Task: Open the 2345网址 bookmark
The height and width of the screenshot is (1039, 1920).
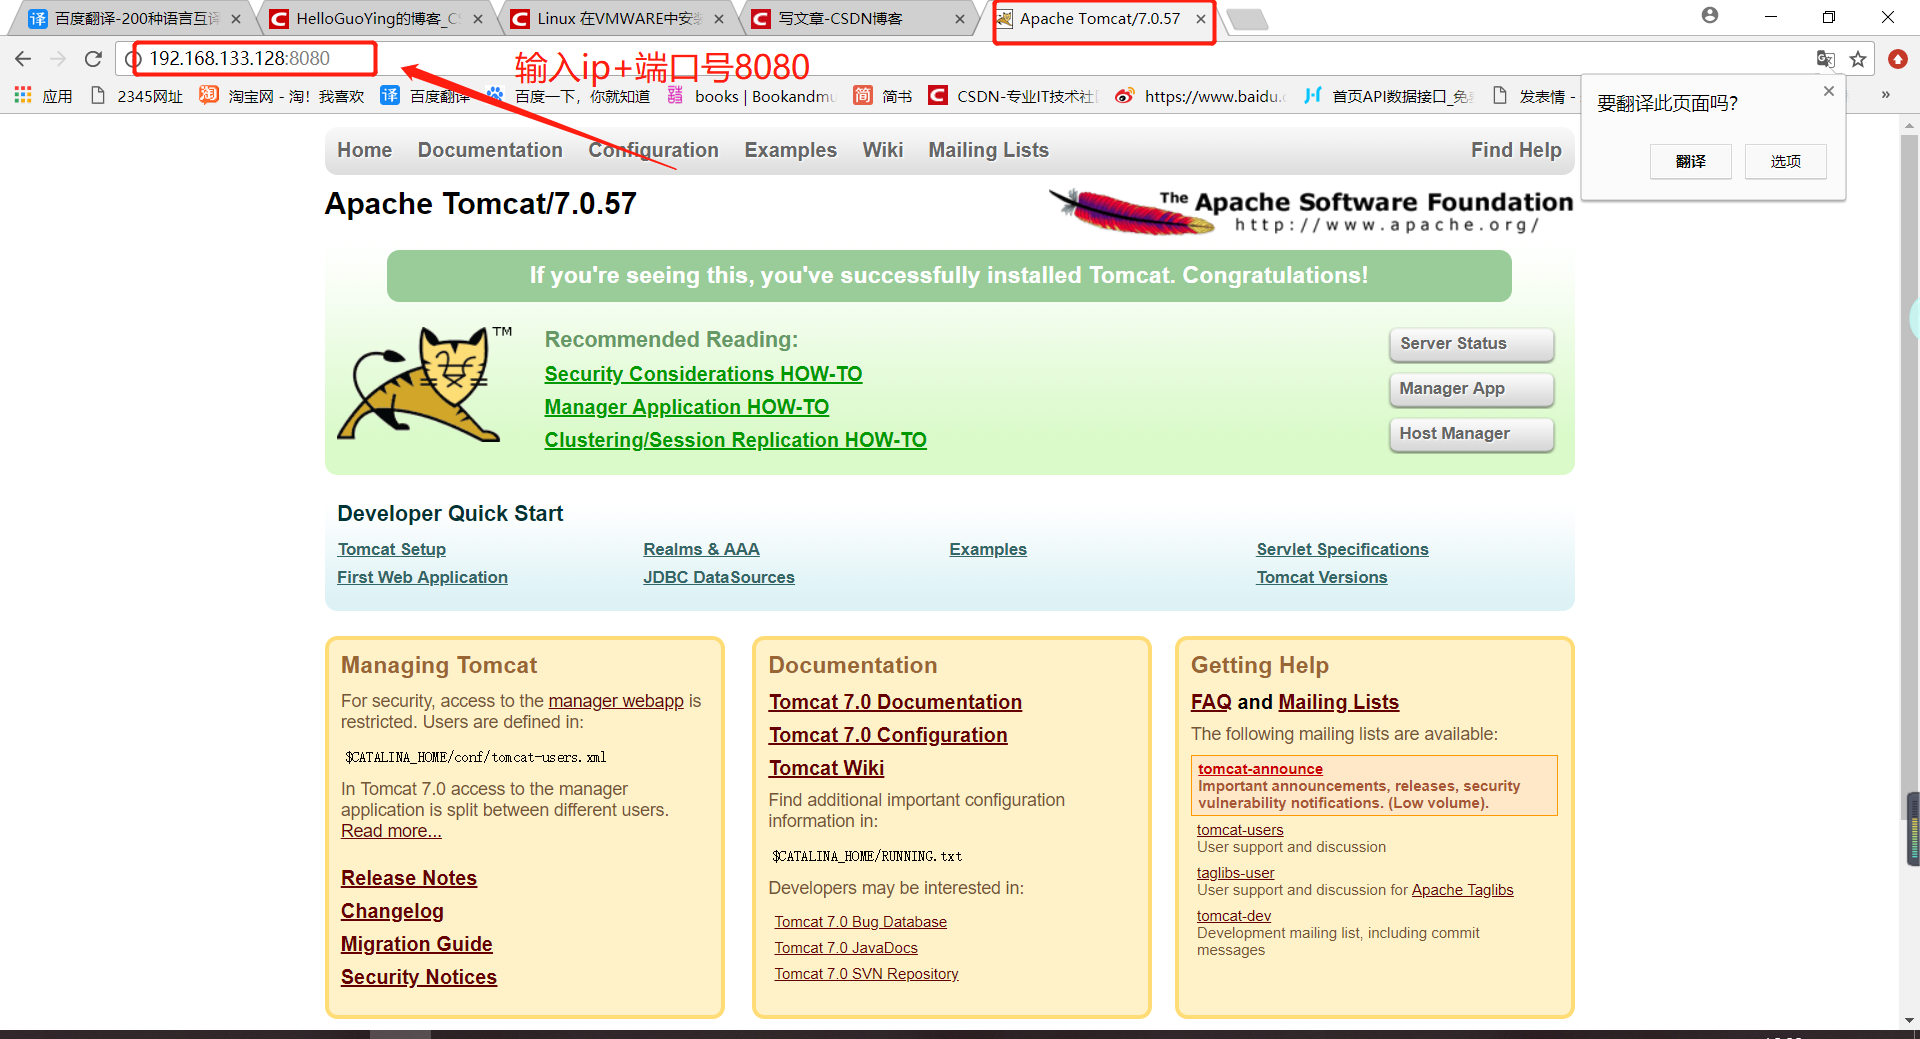Action: [137, 96]
